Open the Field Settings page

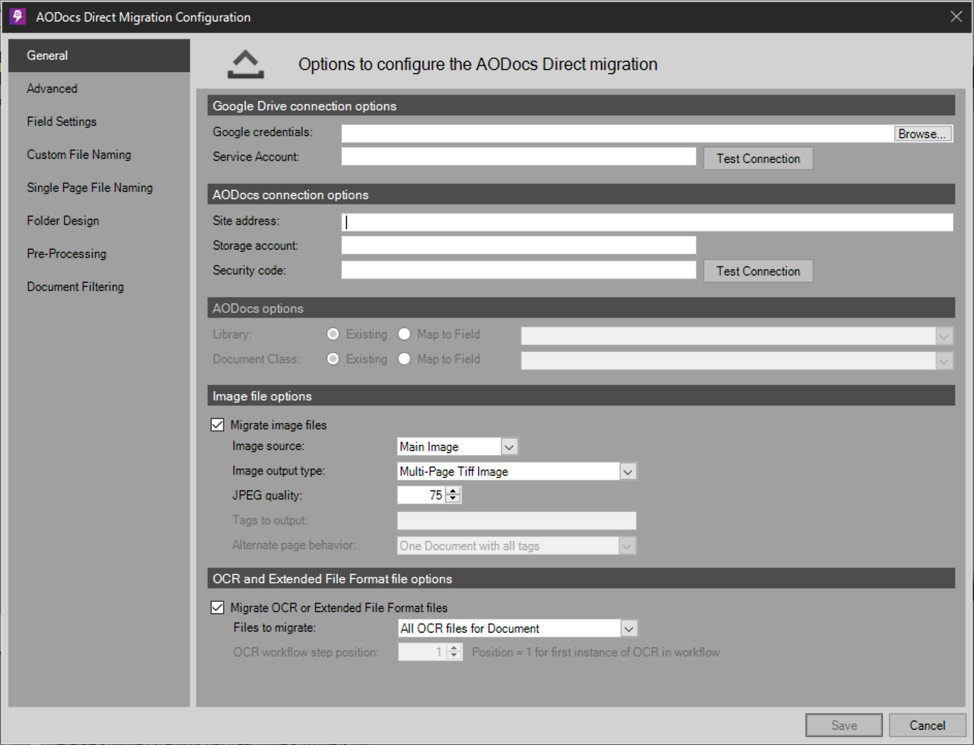(x=99, y=121)
